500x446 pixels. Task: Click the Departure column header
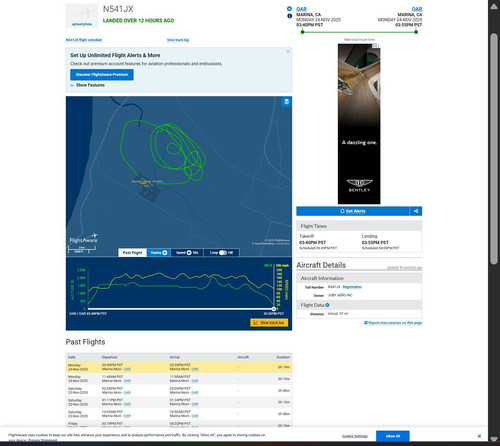click(x=110, y=357)
